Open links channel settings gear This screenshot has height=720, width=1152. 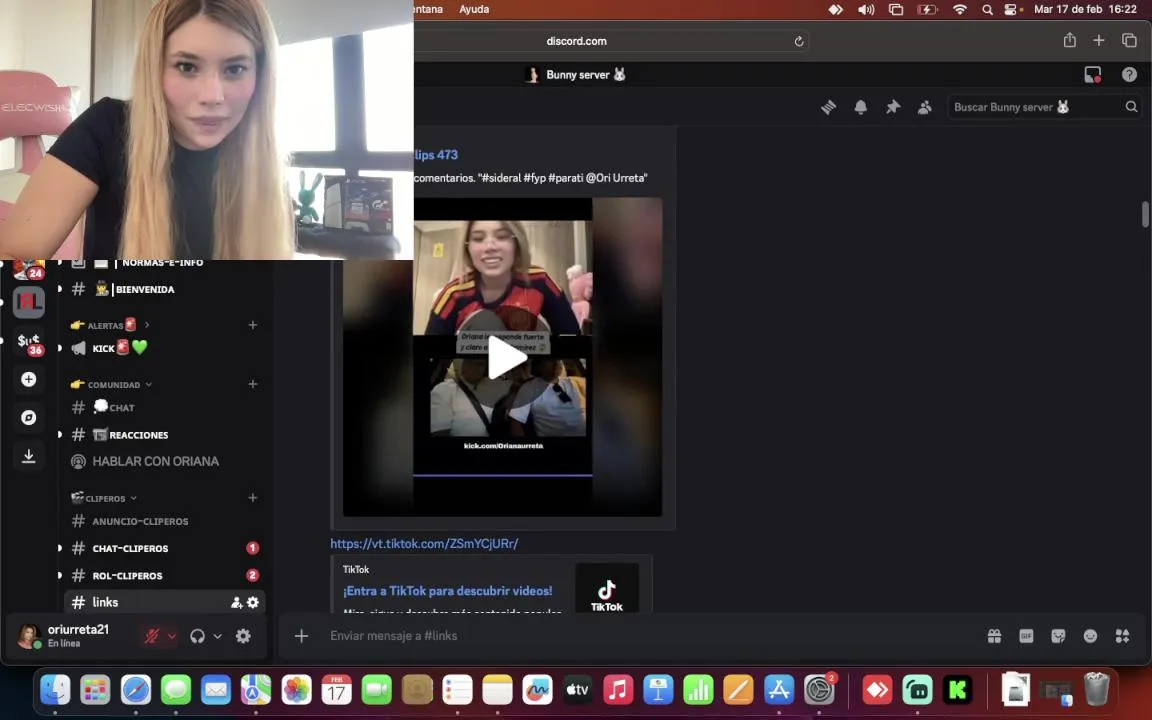(x=253, y=602)
